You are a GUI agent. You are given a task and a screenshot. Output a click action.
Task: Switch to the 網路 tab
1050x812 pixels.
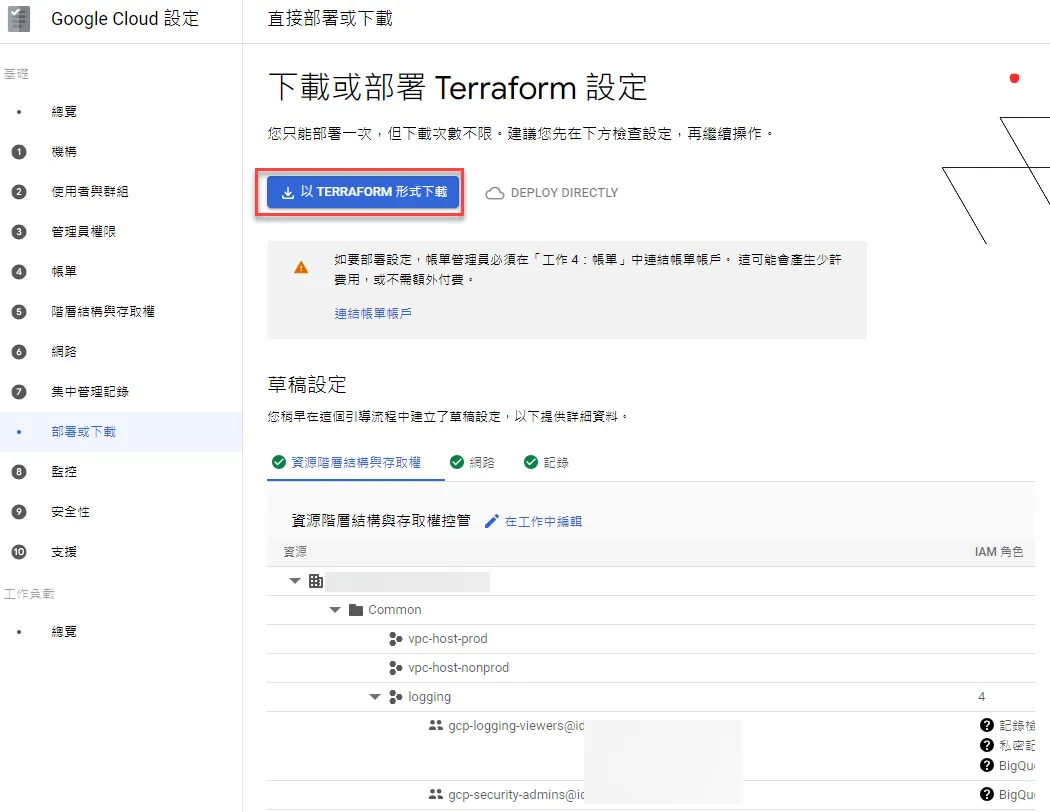[x=473, y=463]
